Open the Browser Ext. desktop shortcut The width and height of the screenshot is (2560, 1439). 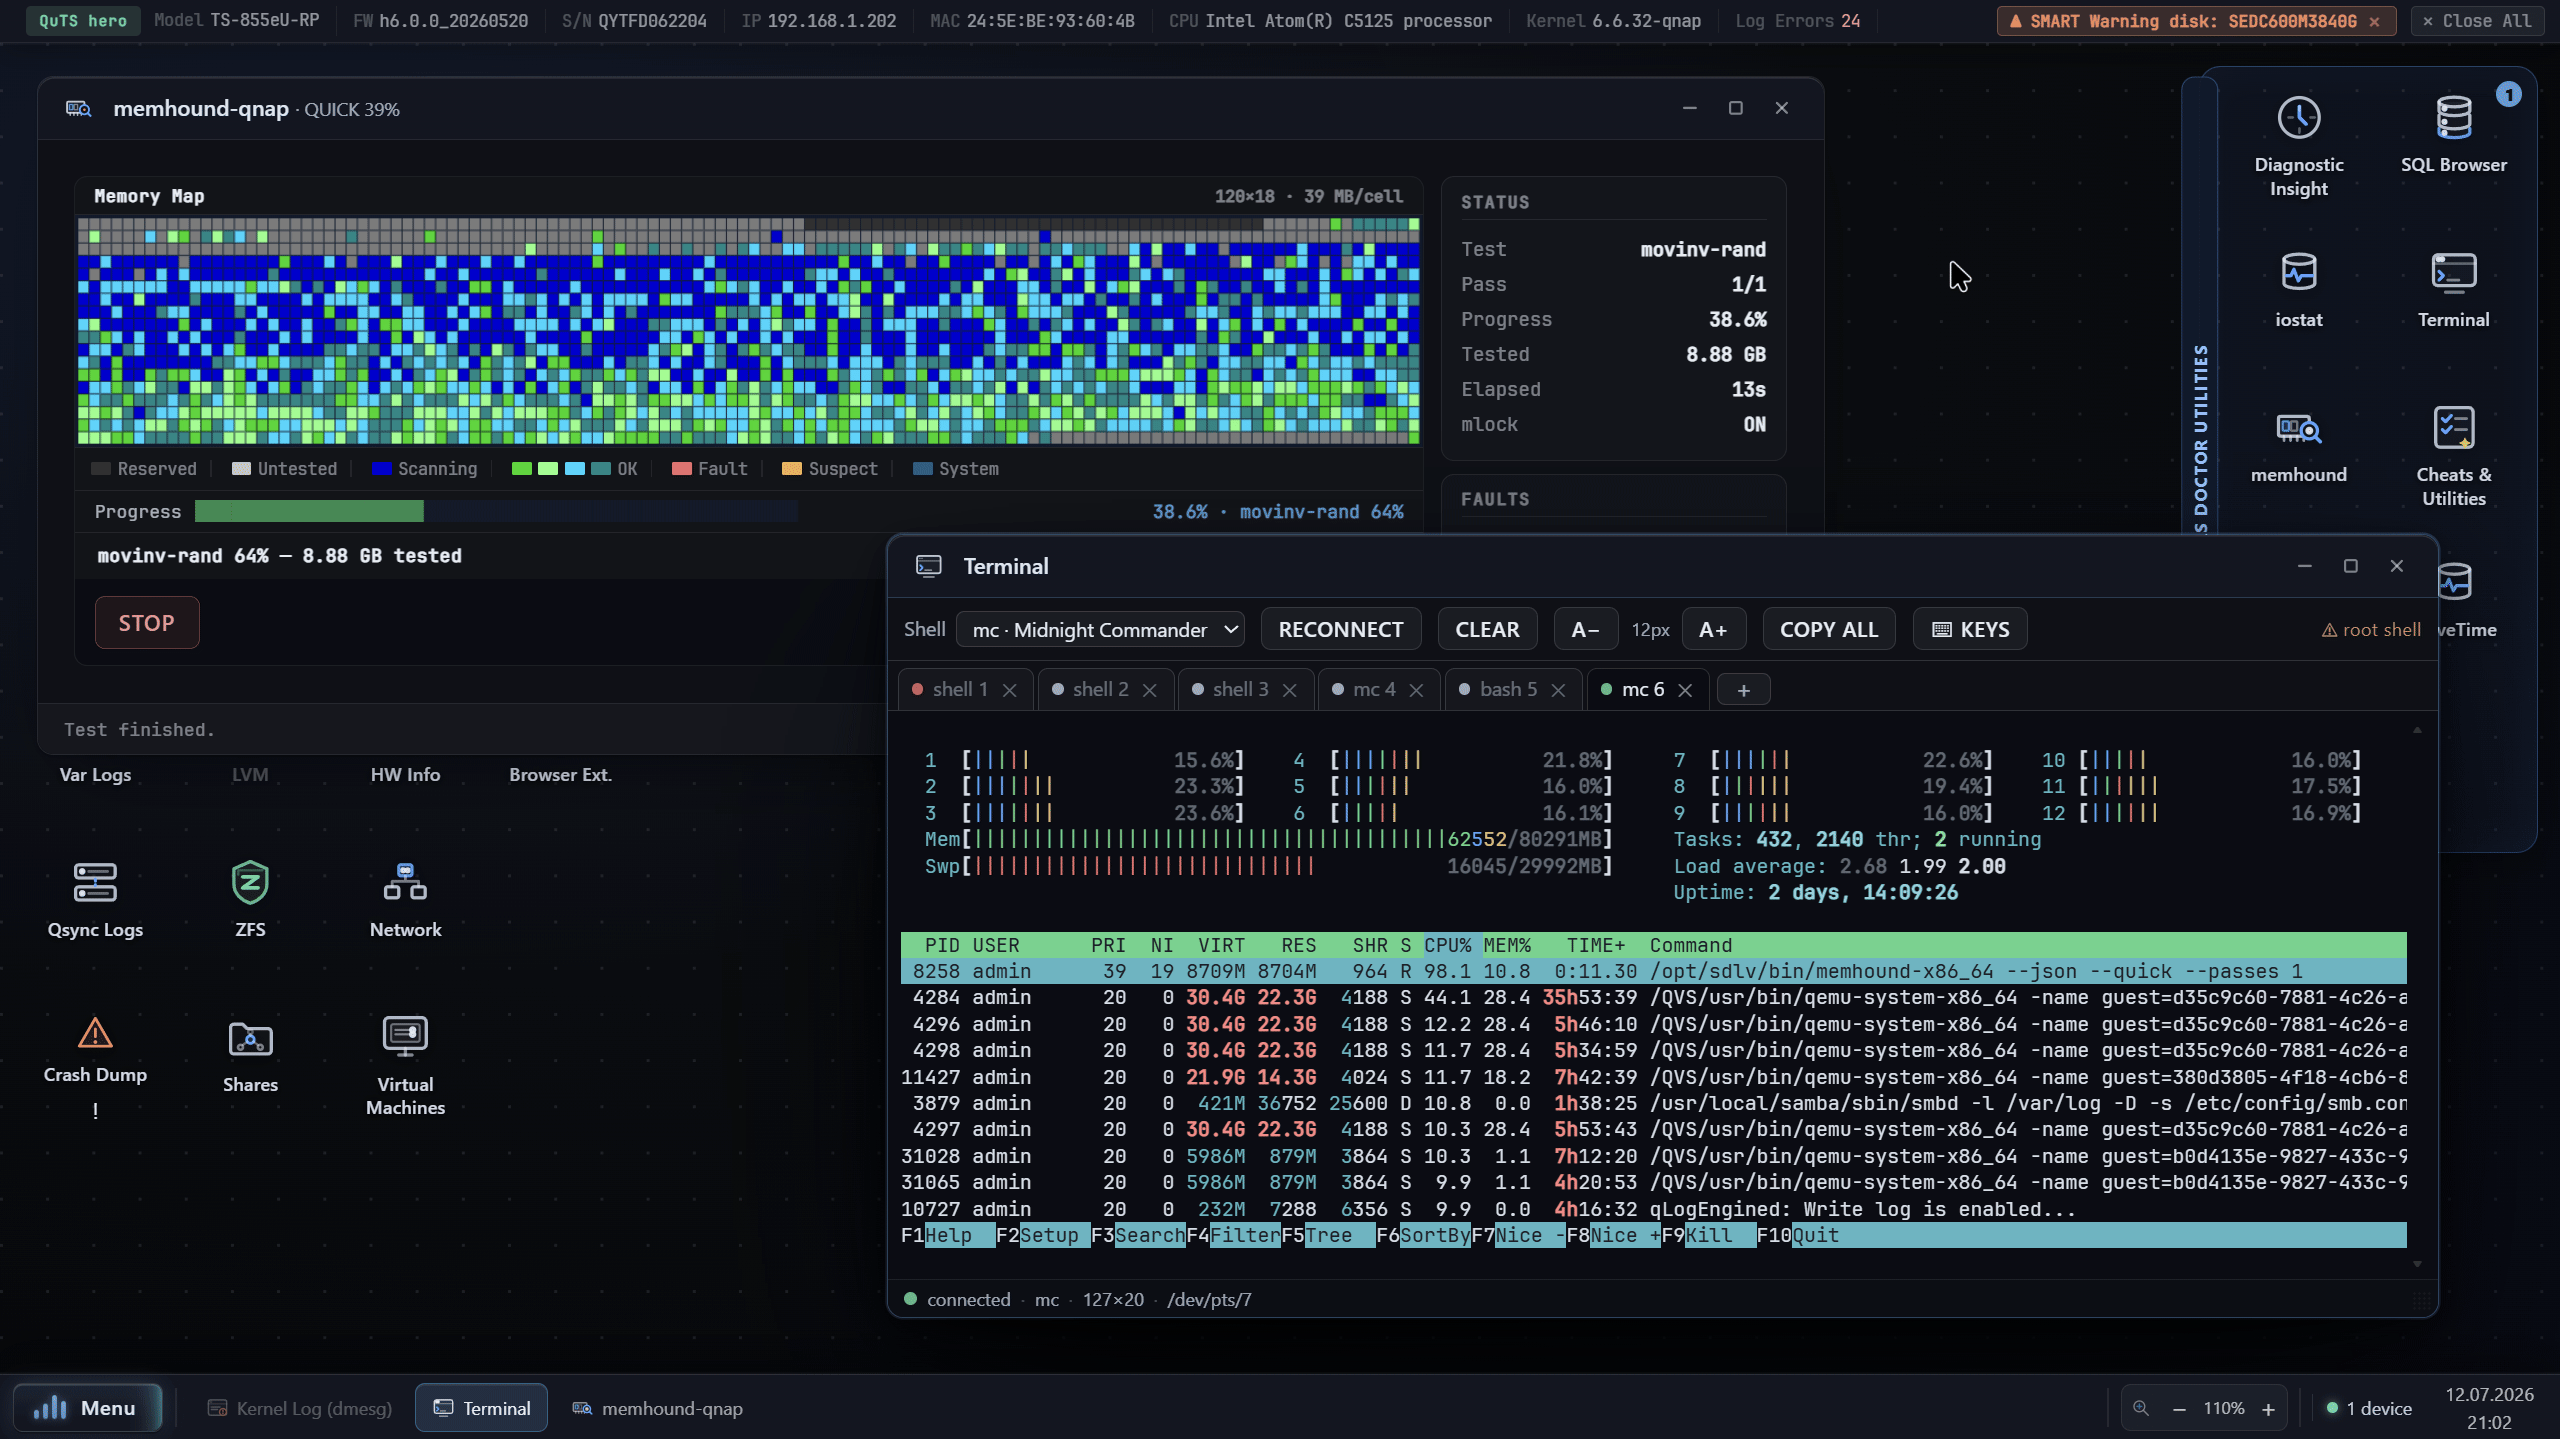coord(560,774)
